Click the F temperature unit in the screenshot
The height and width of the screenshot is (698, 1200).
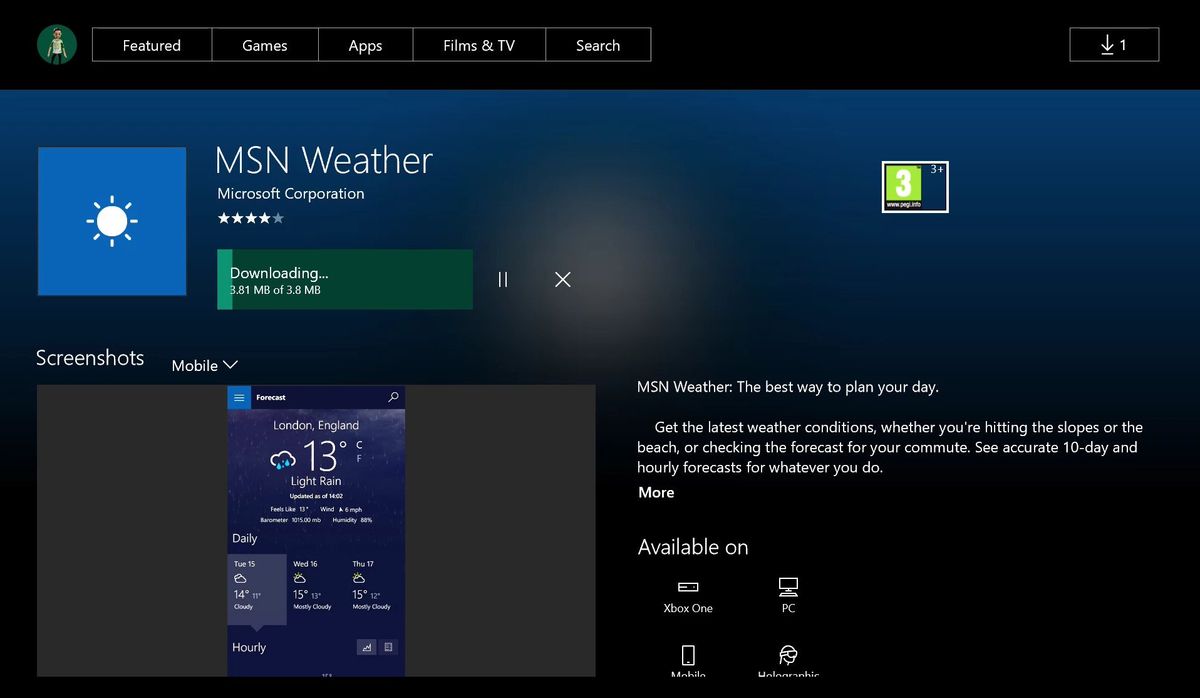click(359, 459)
